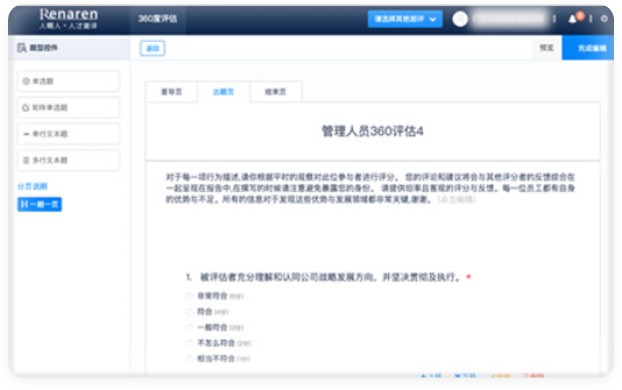Open the 请选择其他测评 dropdown
Screen dimensions: 622x390
click(405, 19)
